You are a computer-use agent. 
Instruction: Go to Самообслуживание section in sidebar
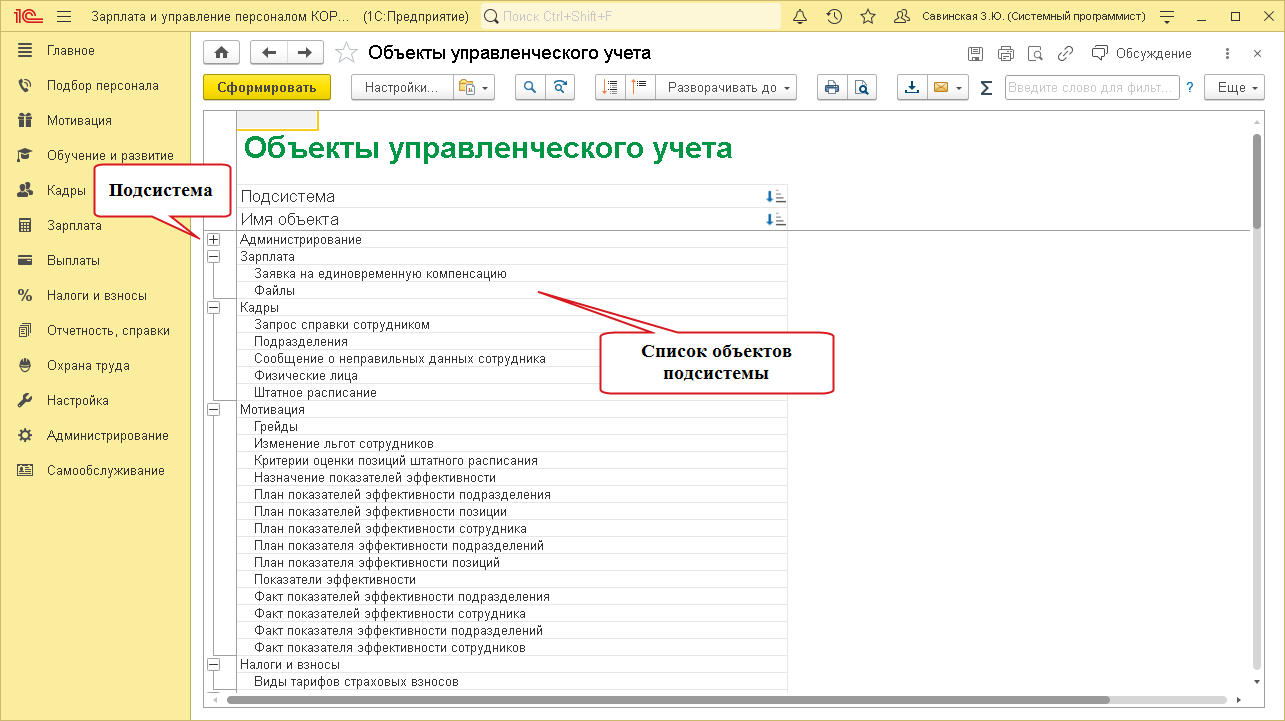(x=105, y=471)
